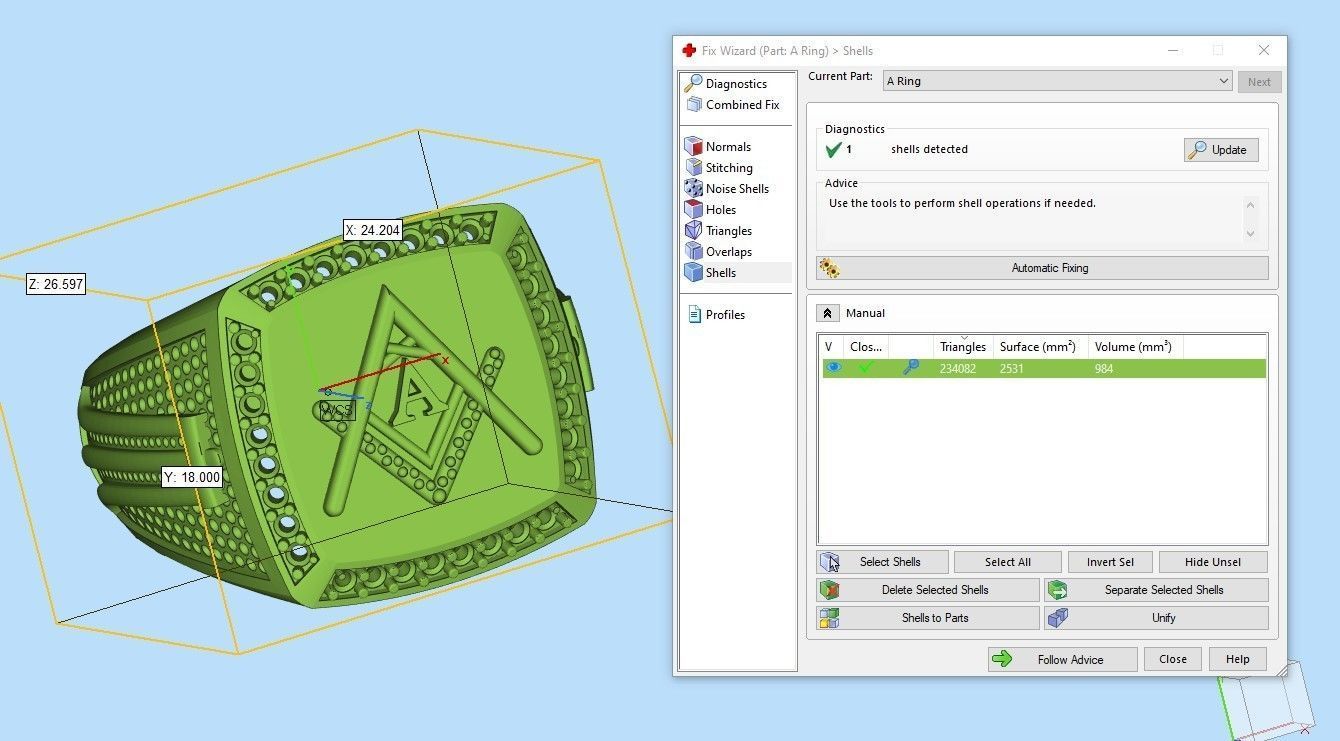Click the Select All button
The height and width of the screenshot is (741, 1340).
[1007, 562]
